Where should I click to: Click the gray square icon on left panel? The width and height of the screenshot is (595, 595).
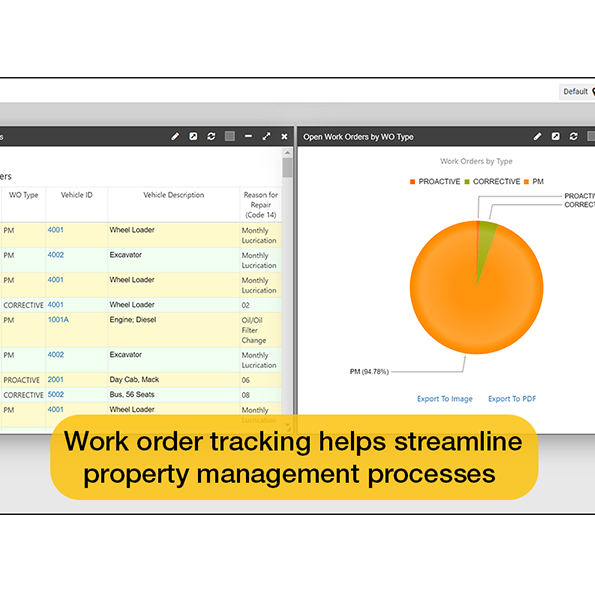(230, 136)
